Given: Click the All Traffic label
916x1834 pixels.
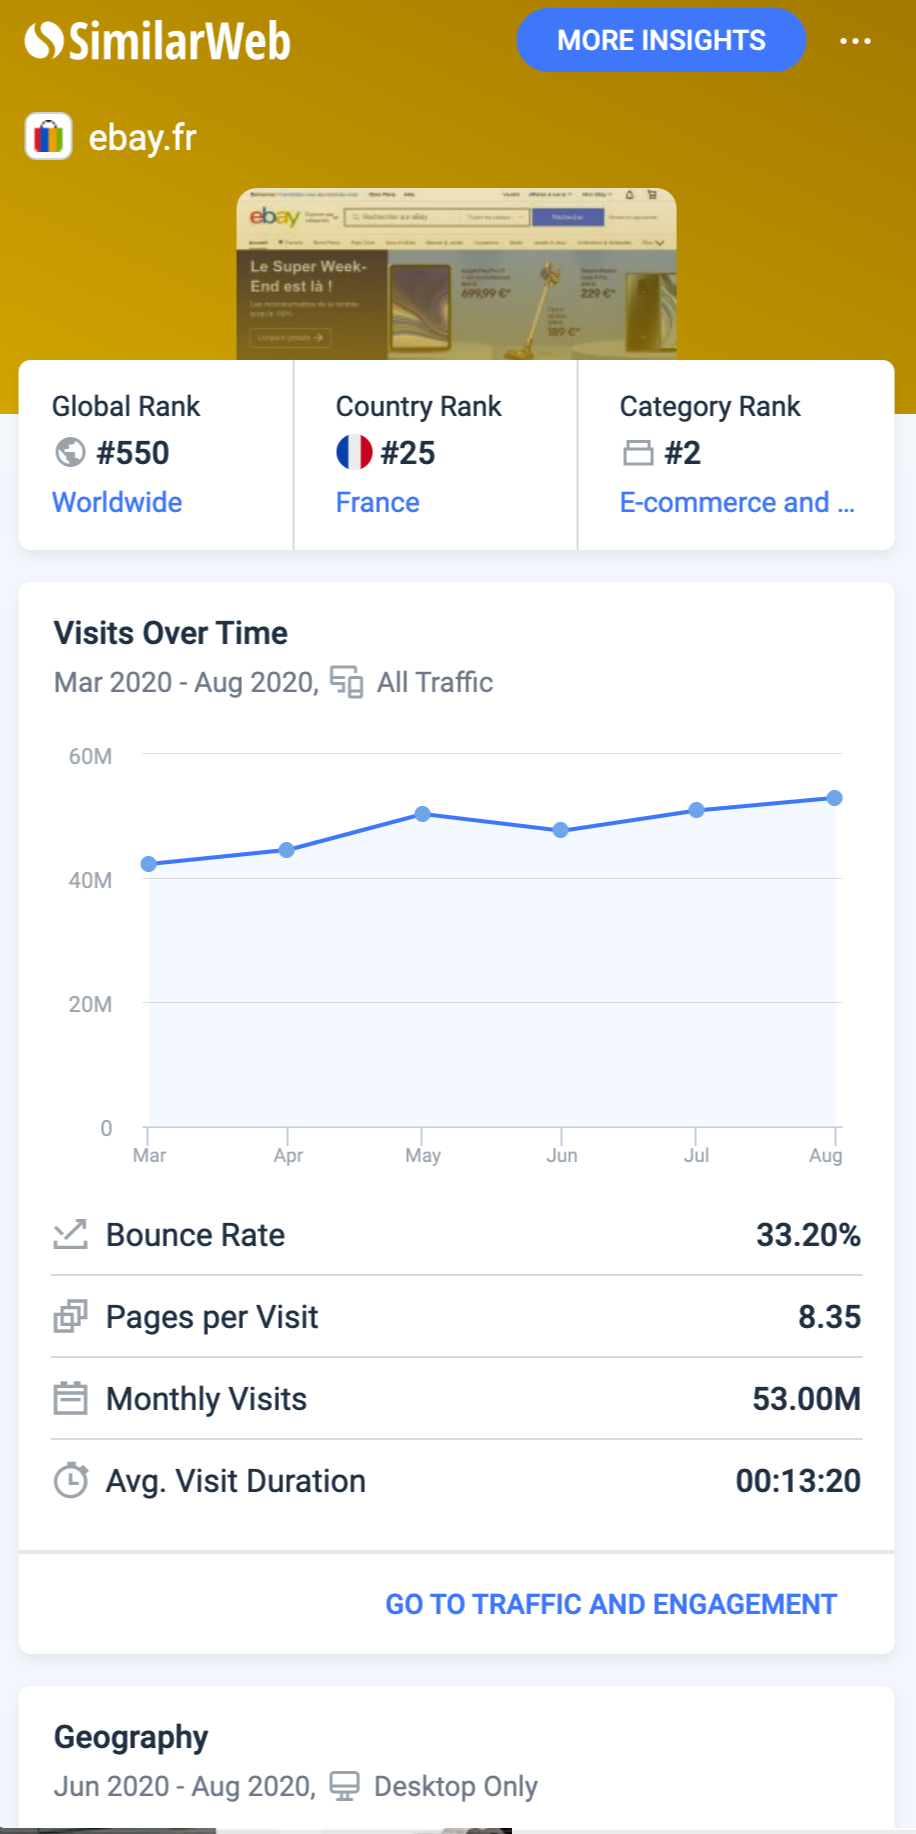Looking at the screenshot, I should point(435,682).
